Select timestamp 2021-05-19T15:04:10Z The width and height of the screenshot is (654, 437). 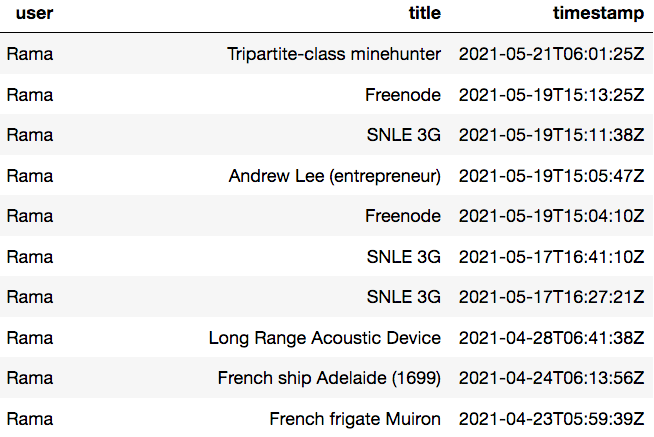tap(551, 216)
